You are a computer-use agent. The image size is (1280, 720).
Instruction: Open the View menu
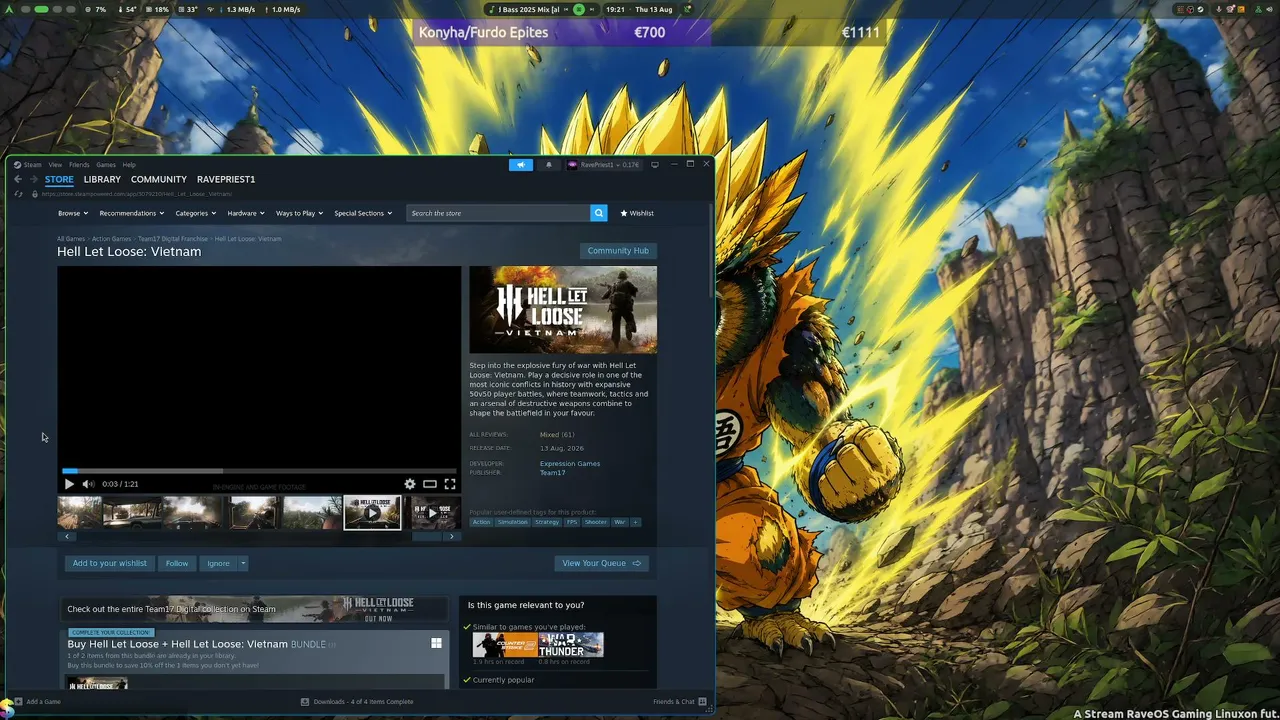(55, 165)
